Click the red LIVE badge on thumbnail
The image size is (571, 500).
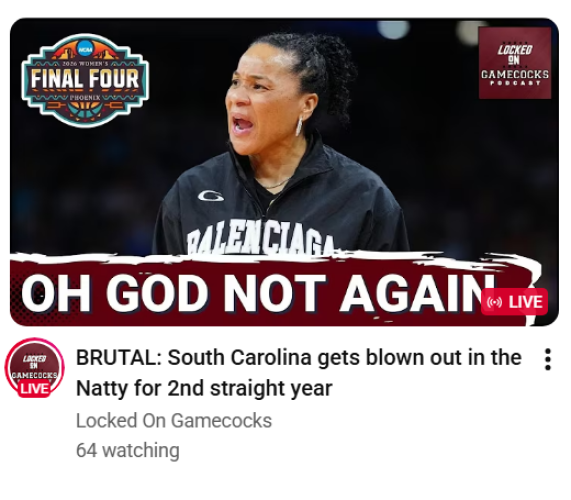pyautogui.click(x=514, y=302)
